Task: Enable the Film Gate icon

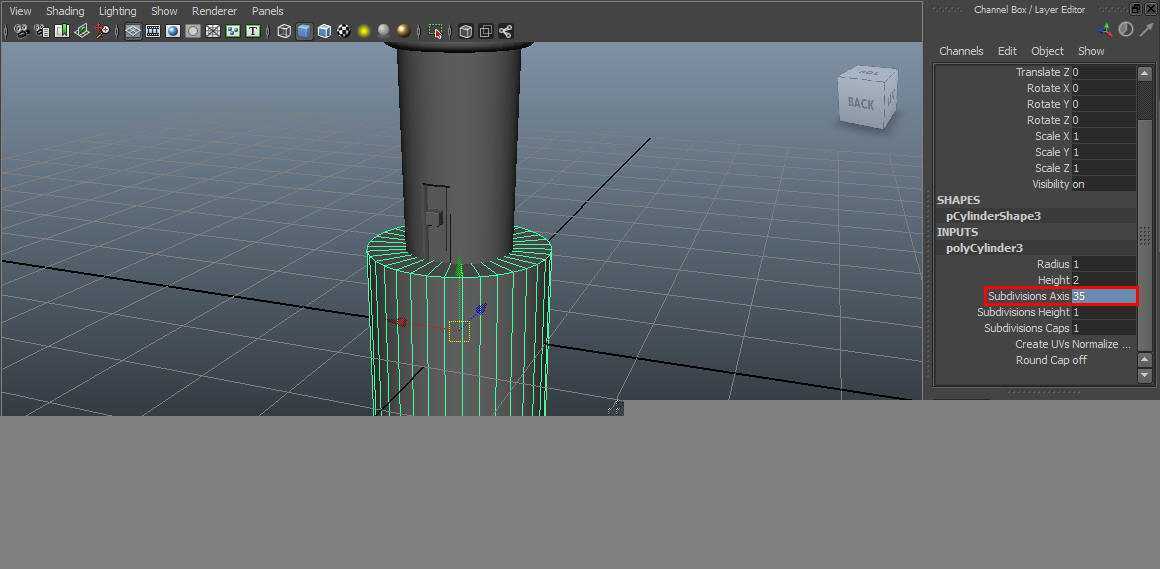Action: tap(153, 31)
